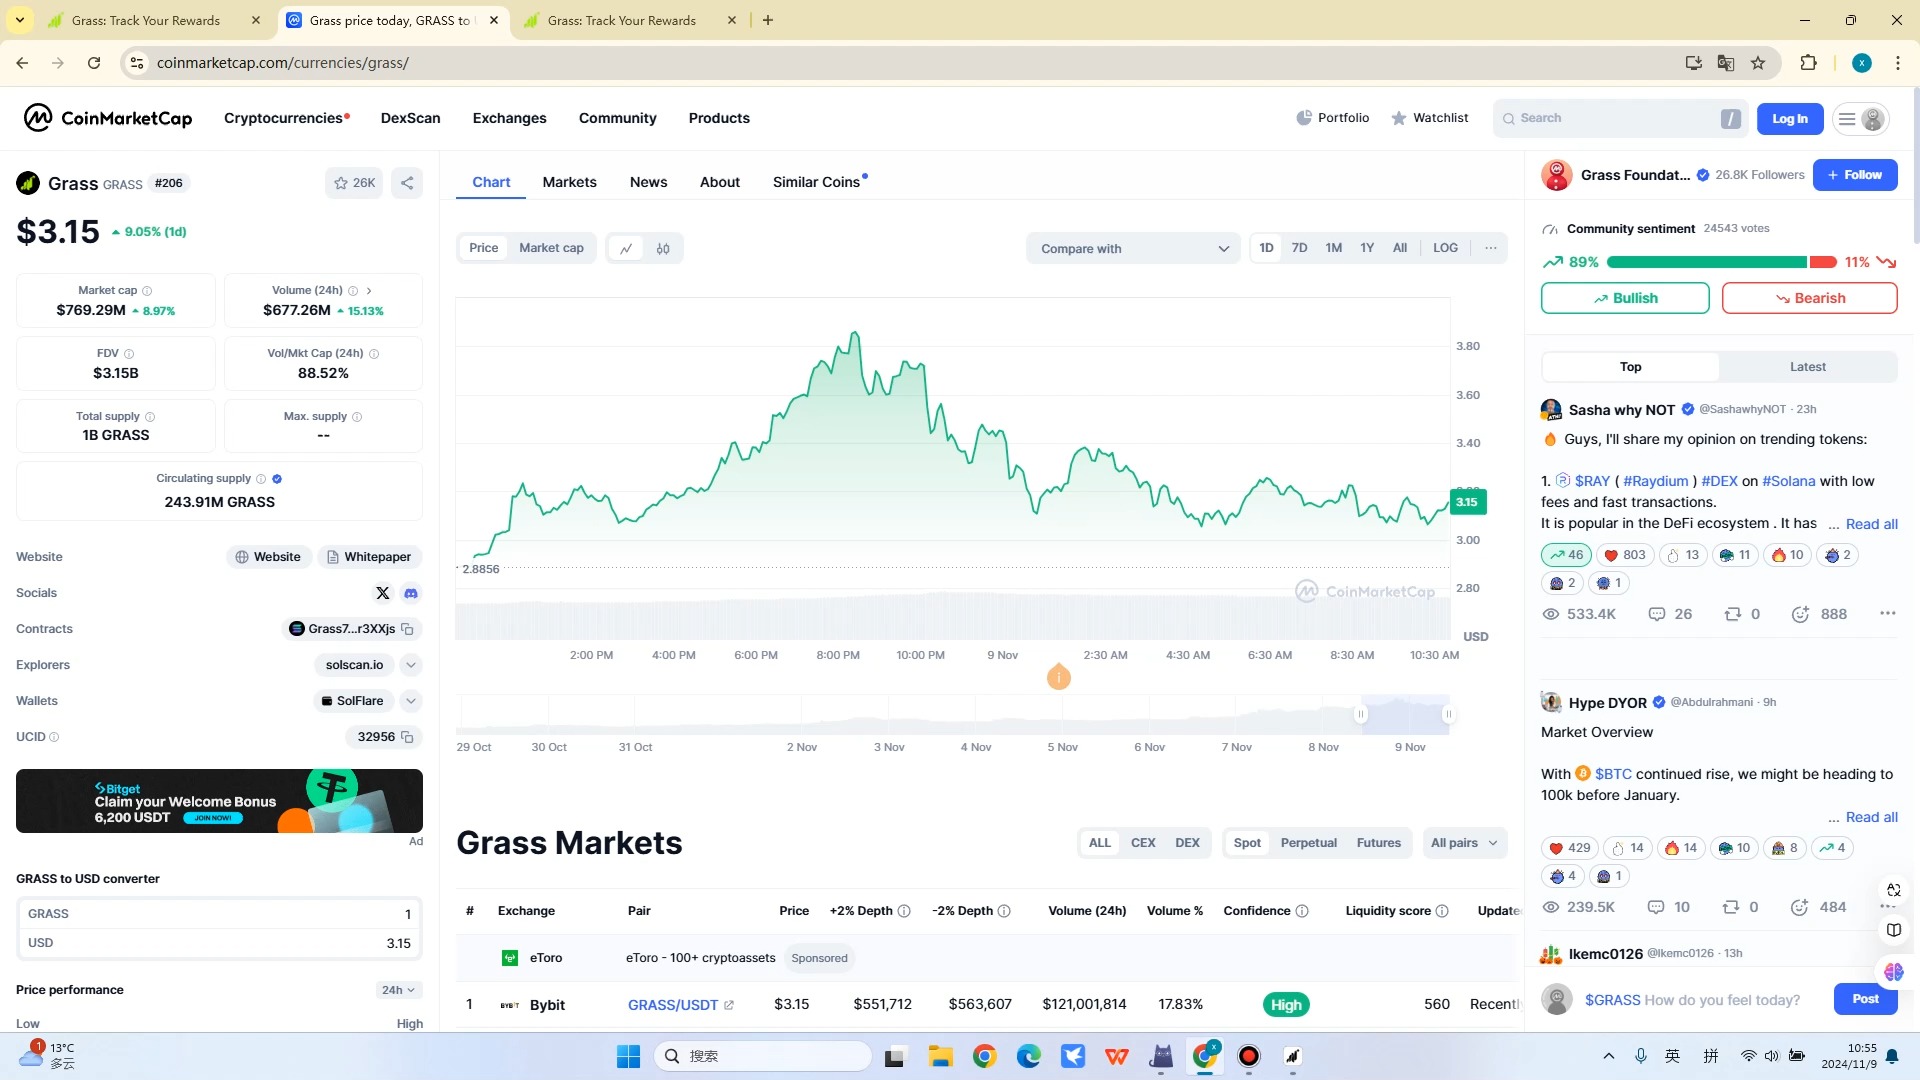Toggle the 1D timeframe chart view

click(x=1266, y=248)
